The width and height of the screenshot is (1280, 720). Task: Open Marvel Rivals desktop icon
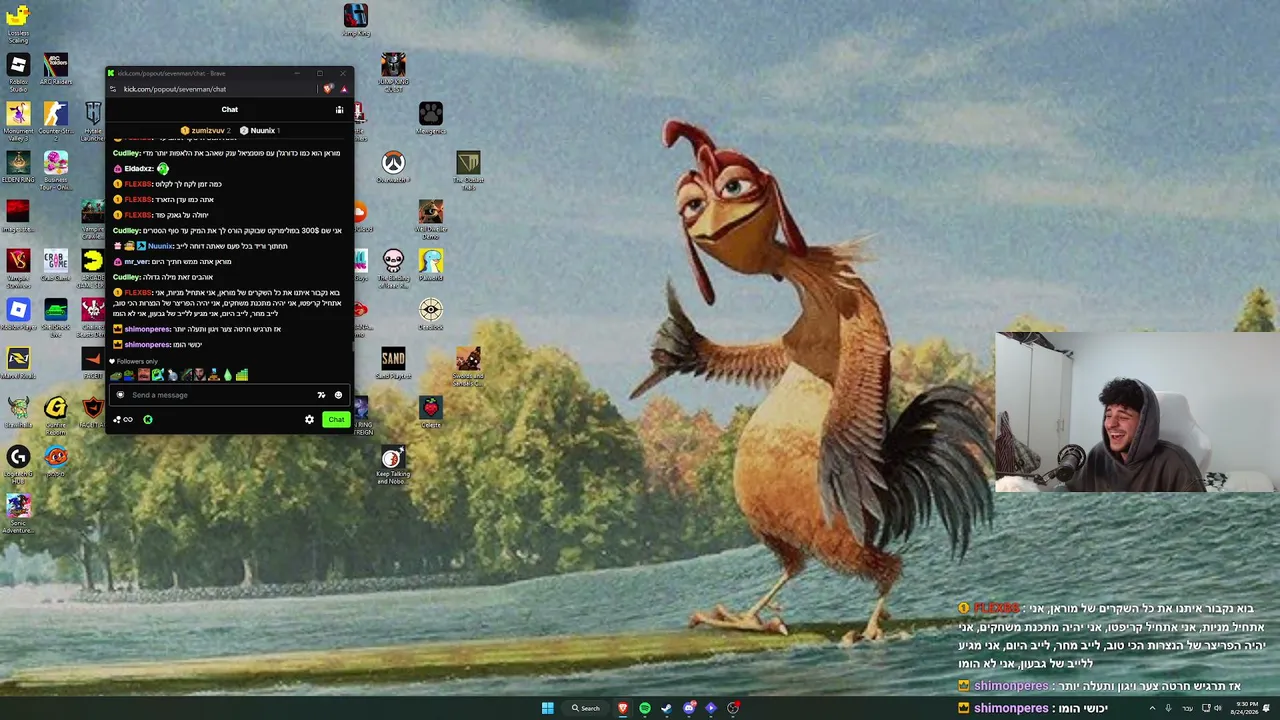pos(18,364)
